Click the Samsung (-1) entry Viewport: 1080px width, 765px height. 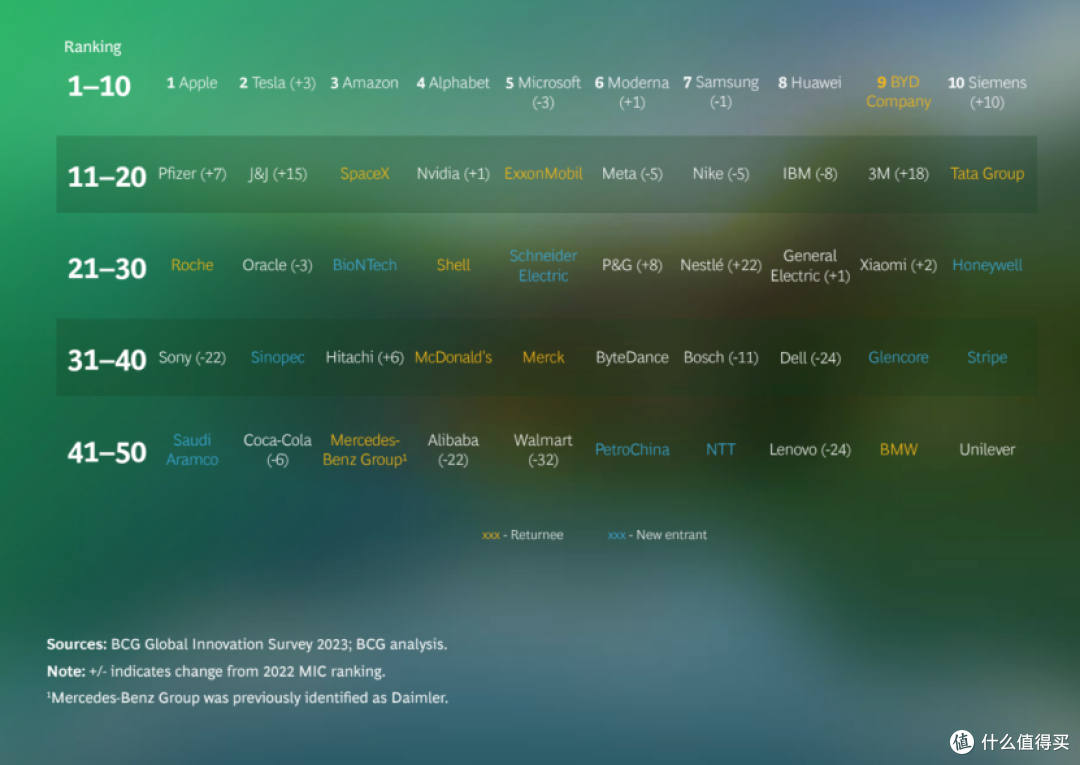coord(720,92)
